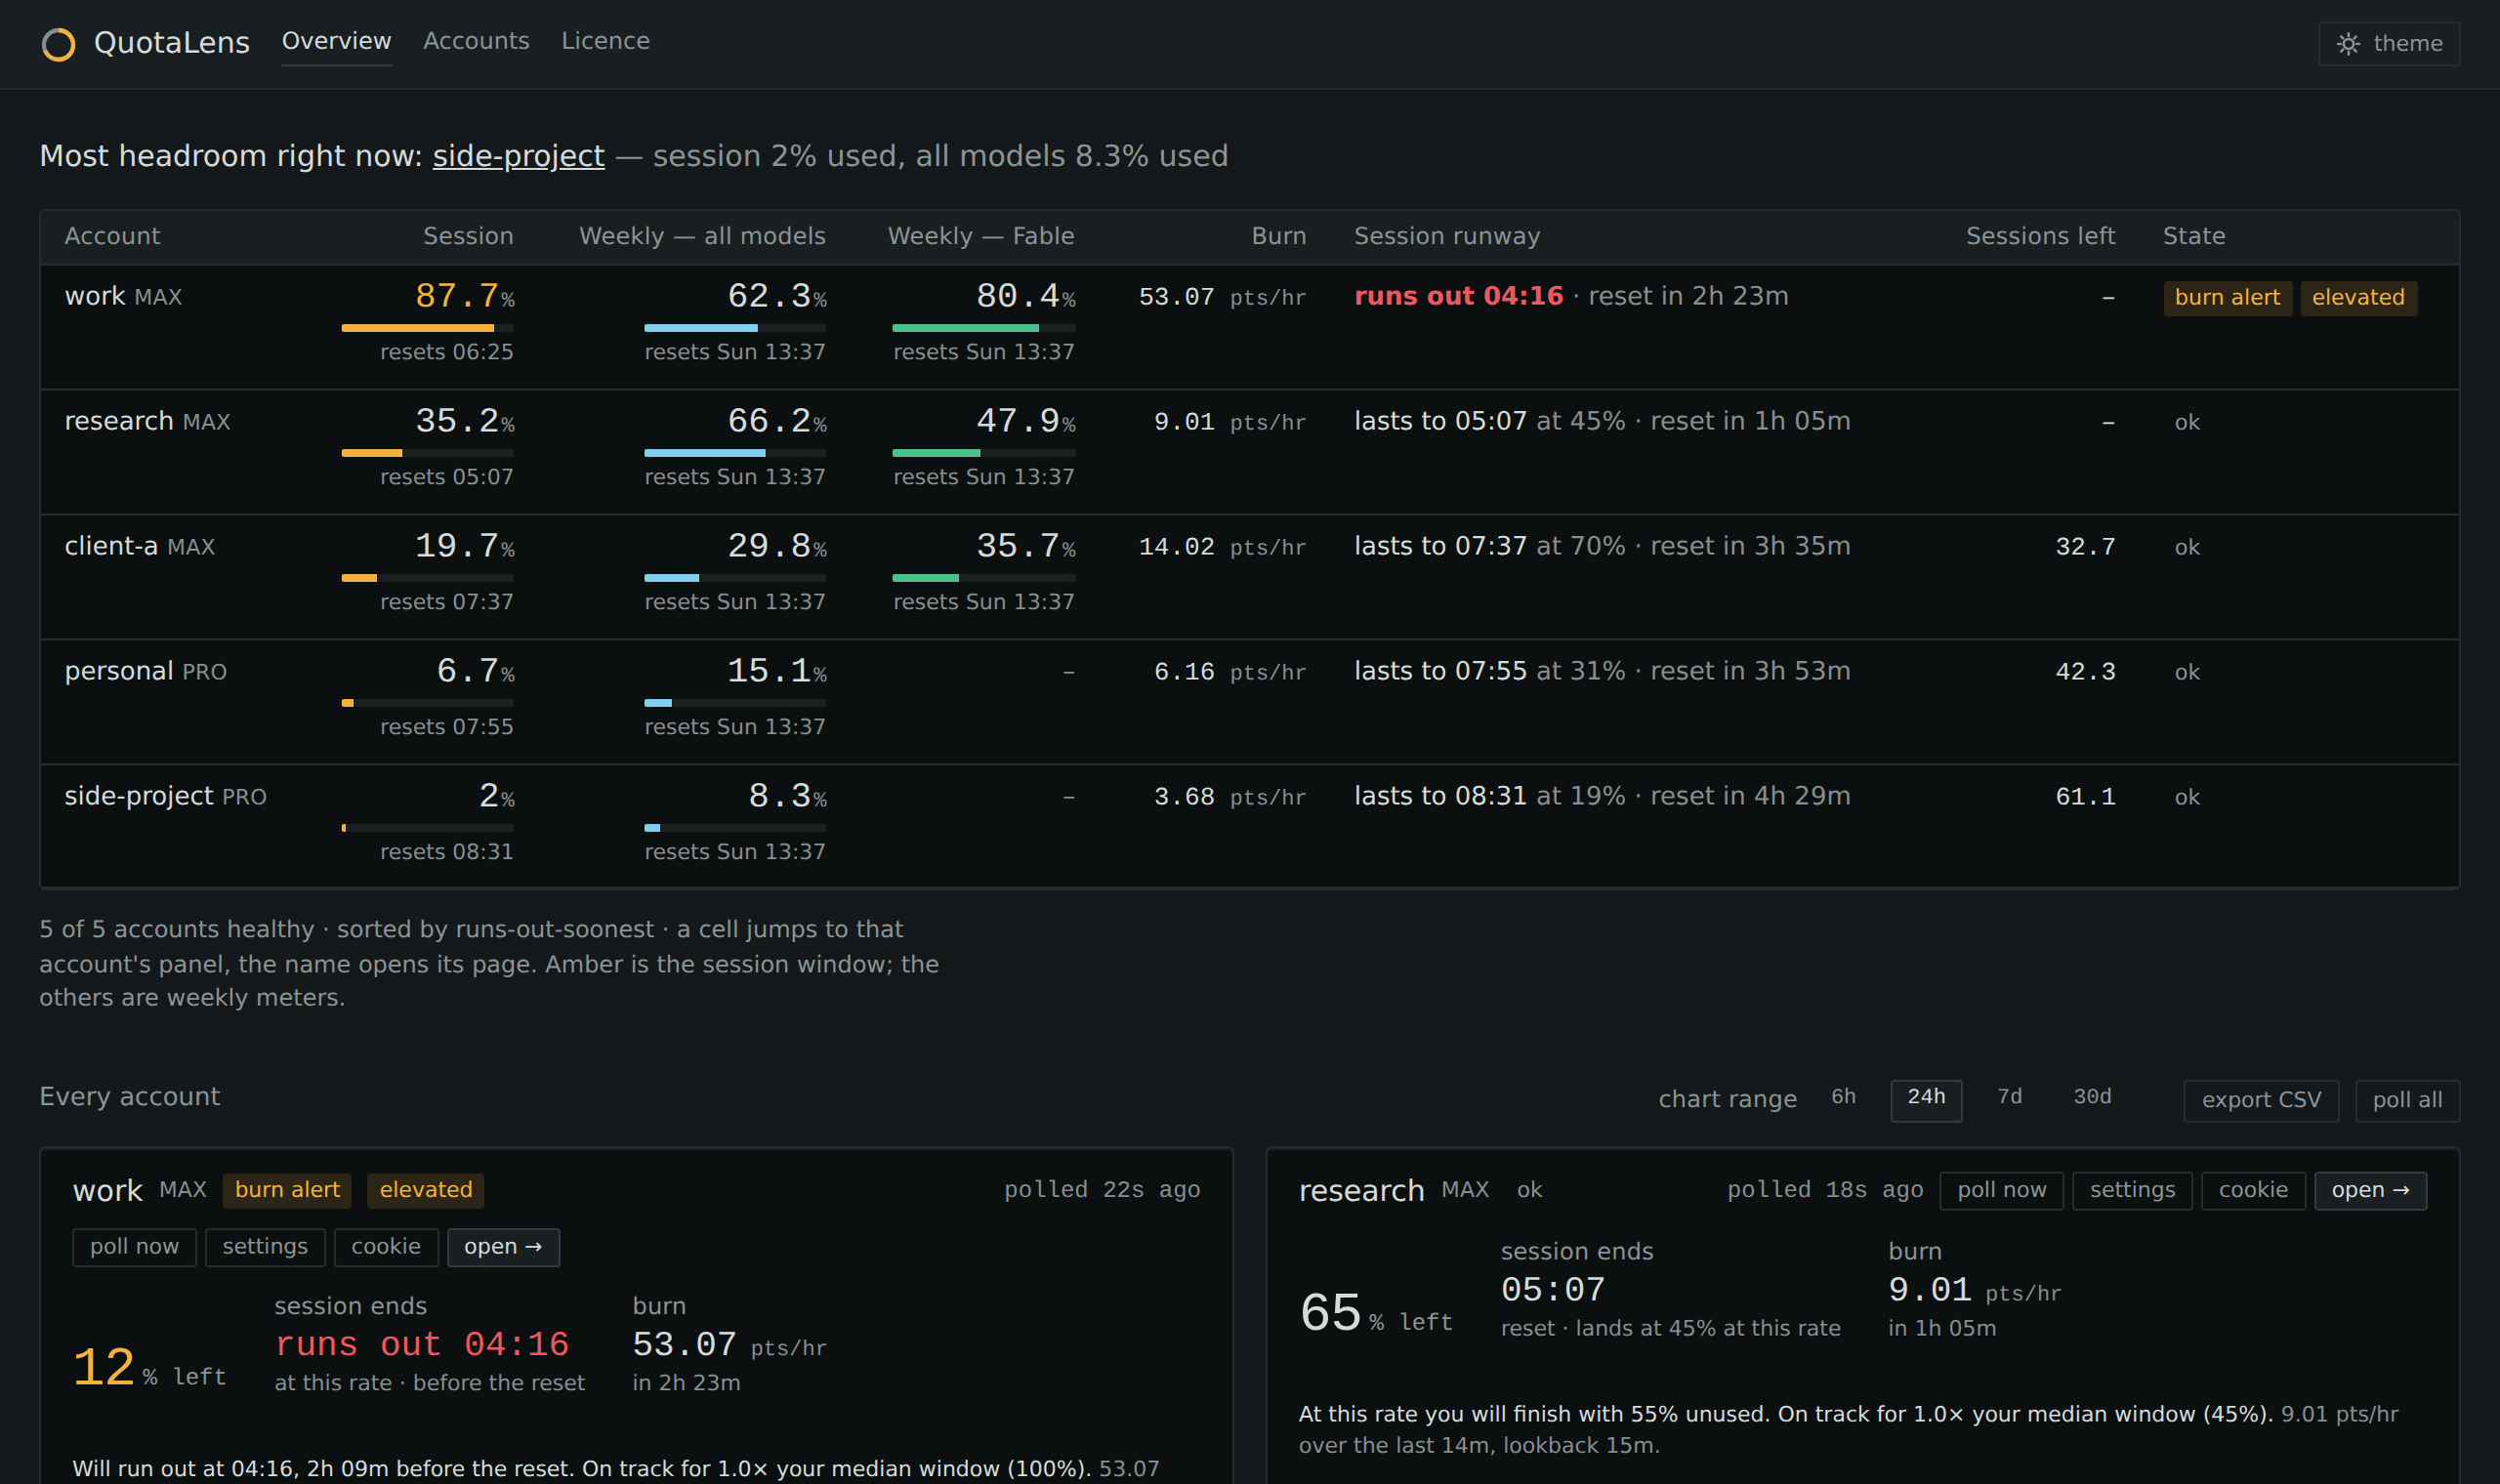The width and height of the screenshot is (2500, 1484).
Task: Open the client-a account name in table
Action: coord(111,546)
